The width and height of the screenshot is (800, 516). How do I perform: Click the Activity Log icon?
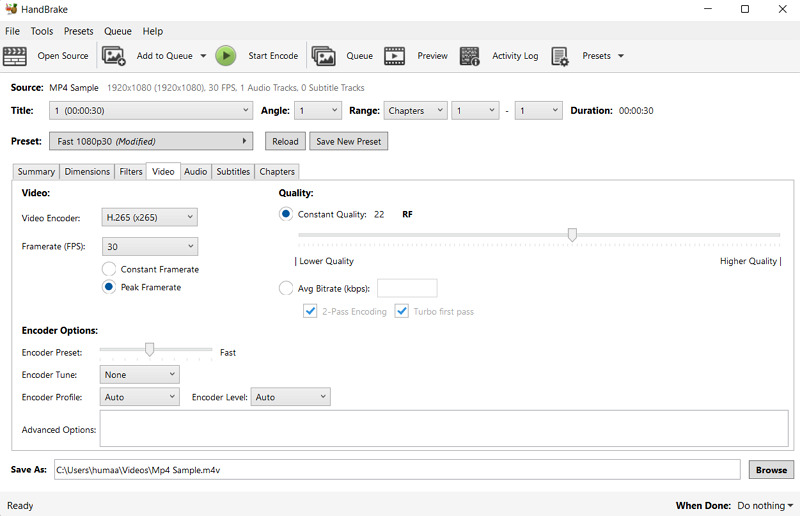point(469,56)
